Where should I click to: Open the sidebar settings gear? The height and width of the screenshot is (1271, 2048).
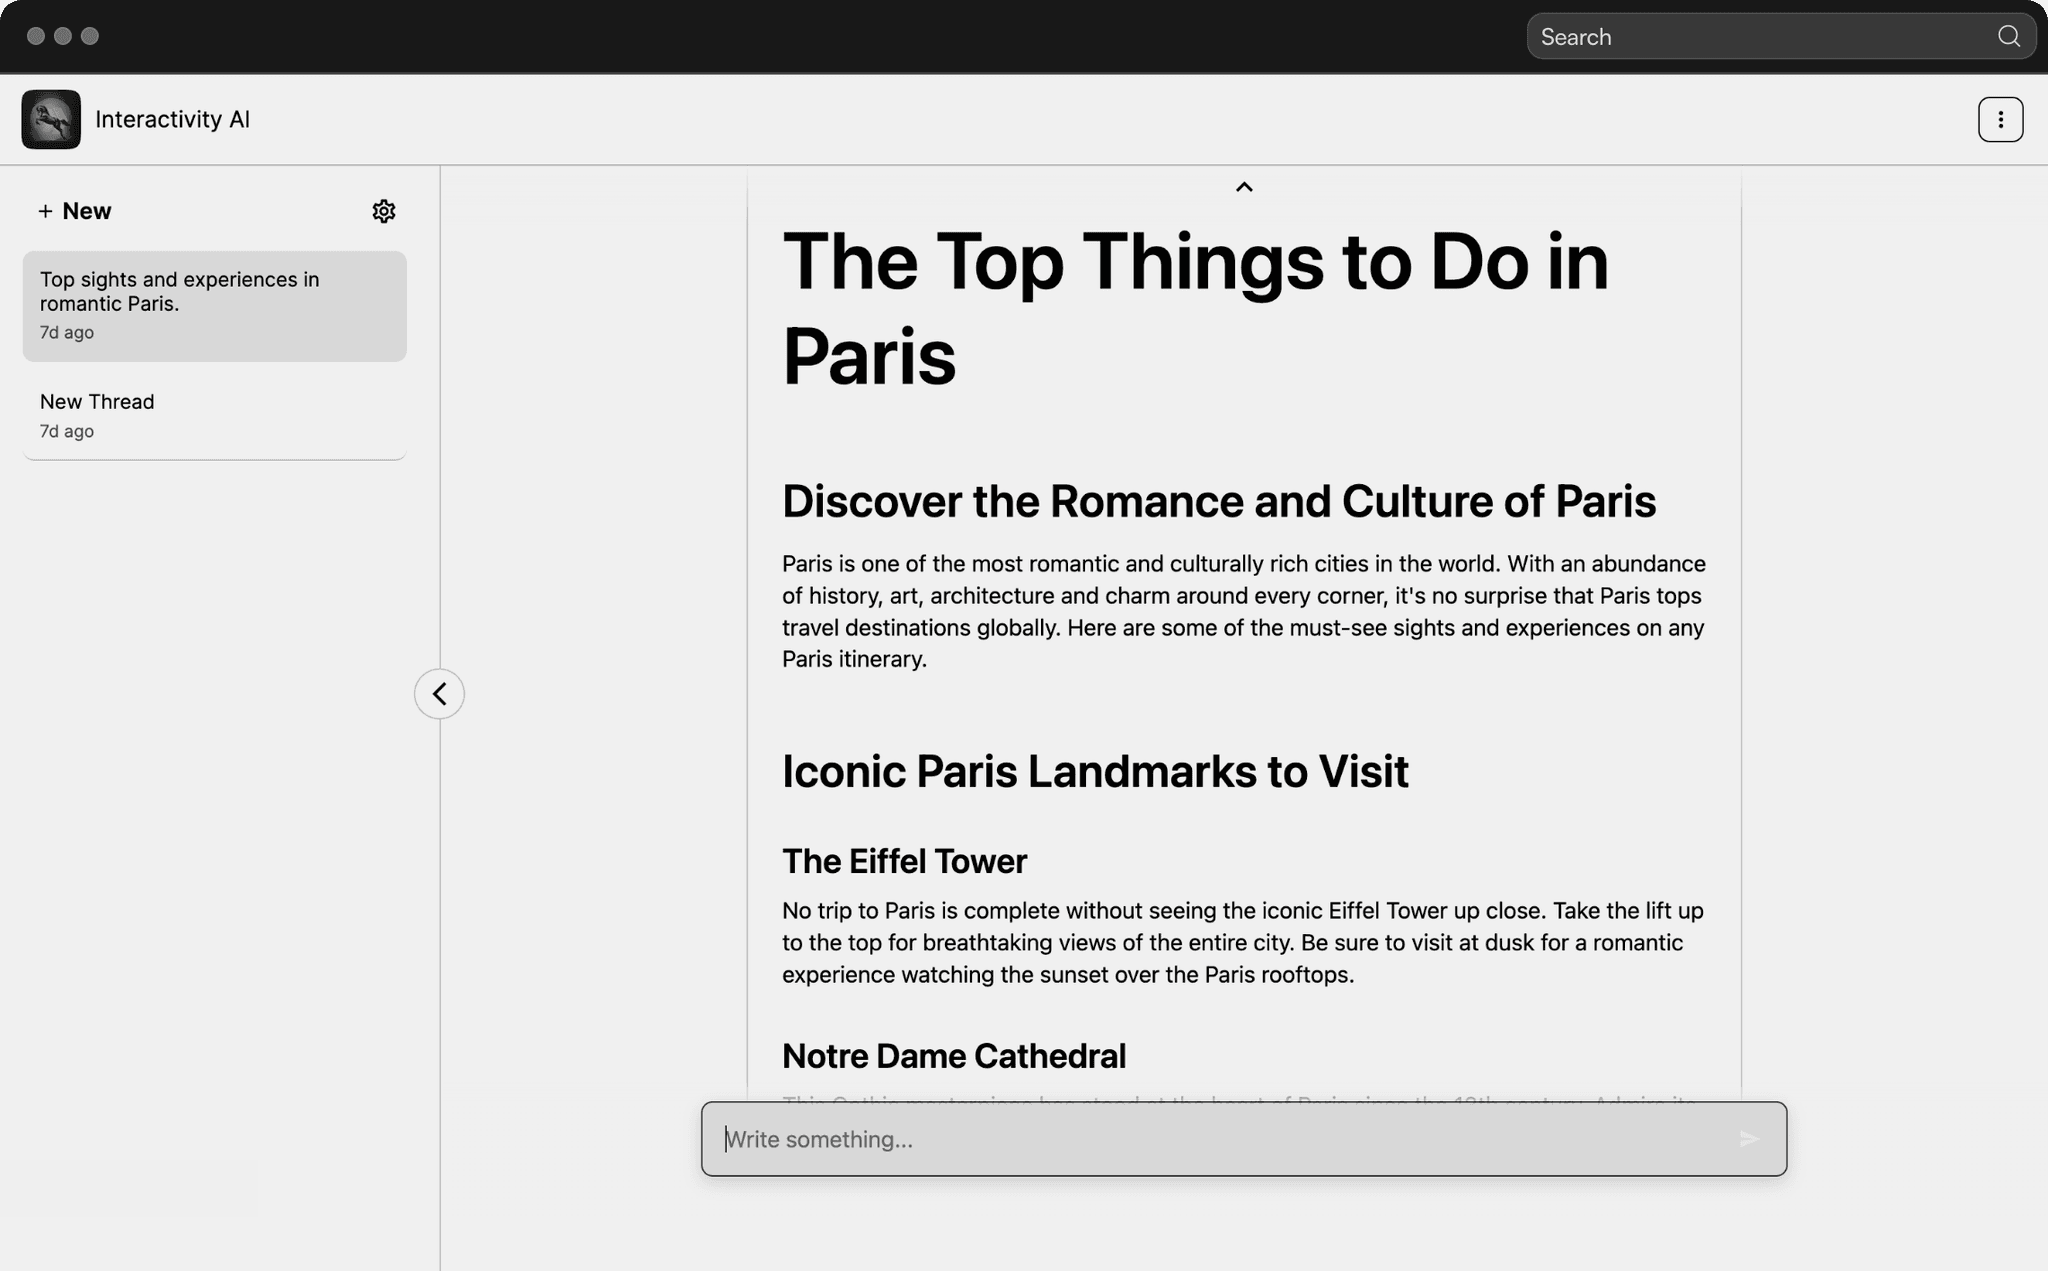(x=384, y=211)
